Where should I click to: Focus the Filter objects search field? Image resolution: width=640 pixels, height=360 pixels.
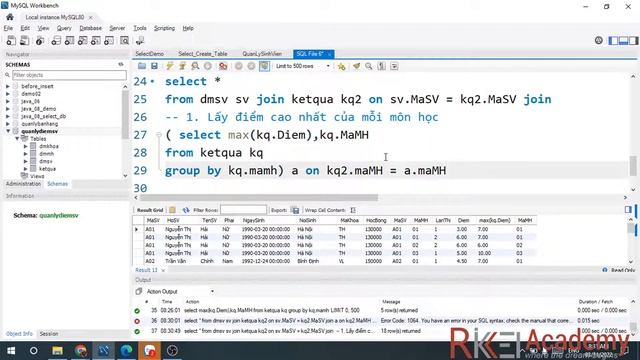(x=69, y=75)
